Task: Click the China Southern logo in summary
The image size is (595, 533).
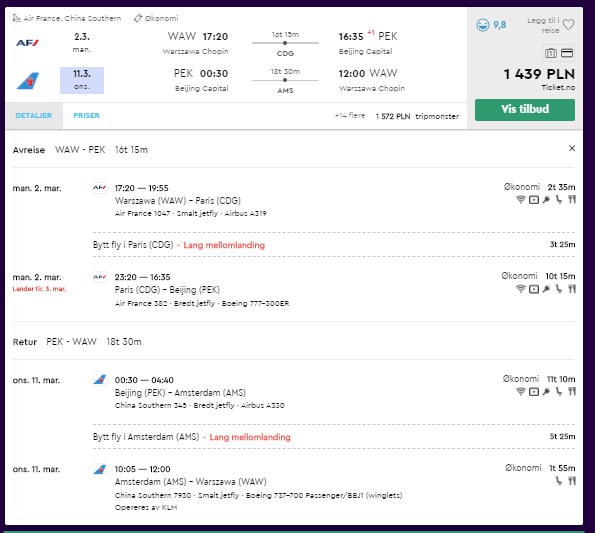Action: [28, 80]
